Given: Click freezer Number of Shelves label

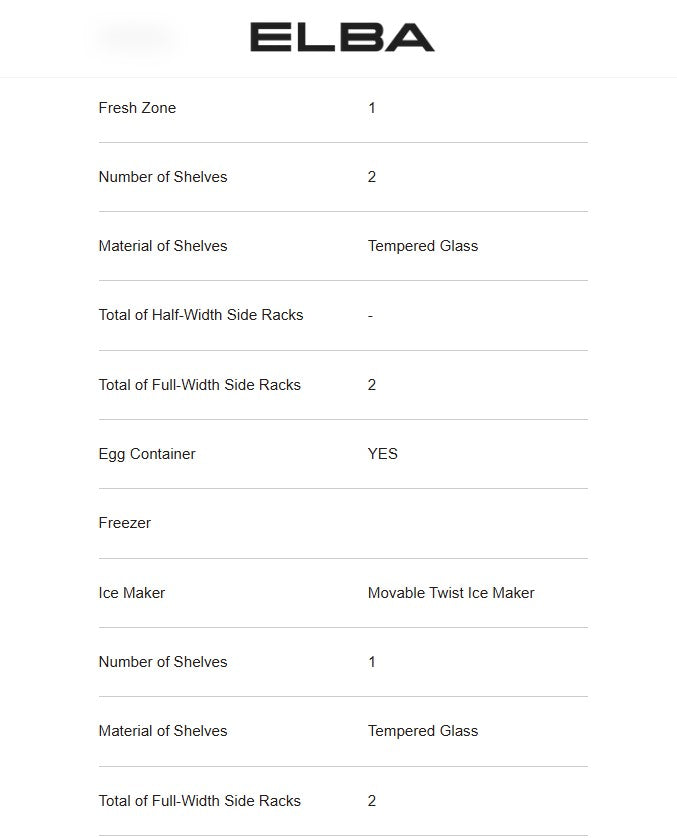Looking at the screenshot, I should (x=163, y=662).
